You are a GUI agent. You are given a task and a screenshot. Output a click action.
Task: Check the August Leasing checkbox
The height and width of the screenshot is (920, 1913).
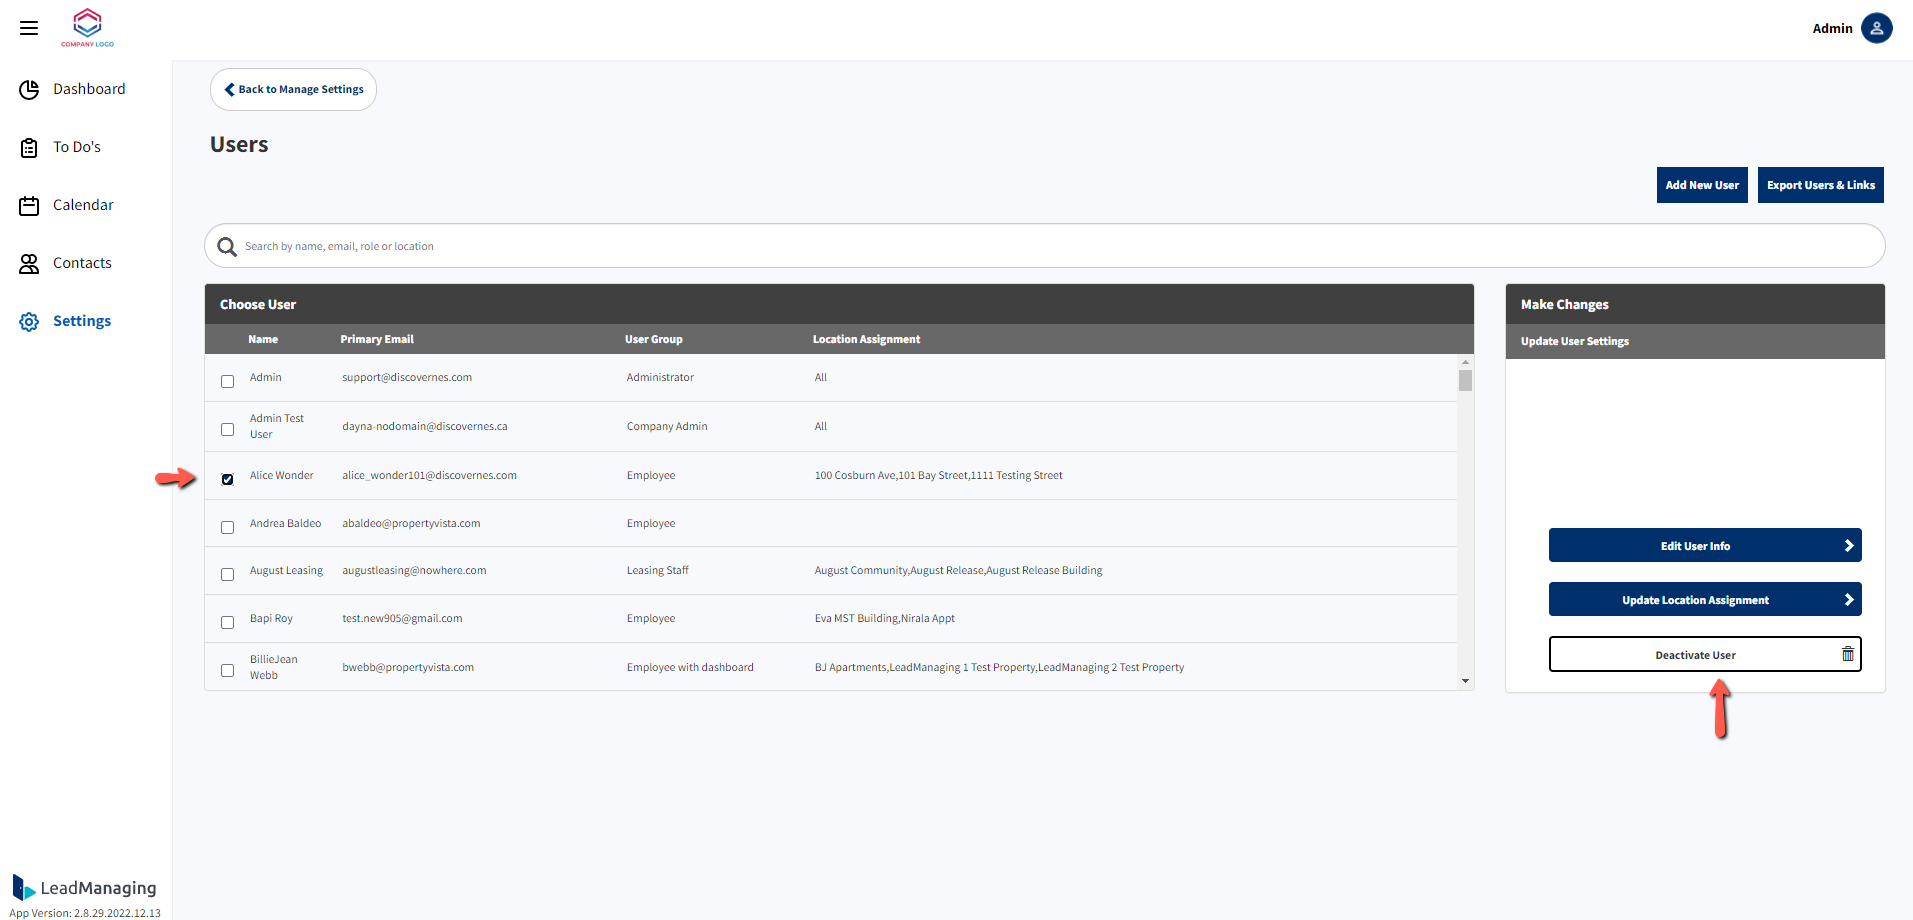tap(227, 574)
